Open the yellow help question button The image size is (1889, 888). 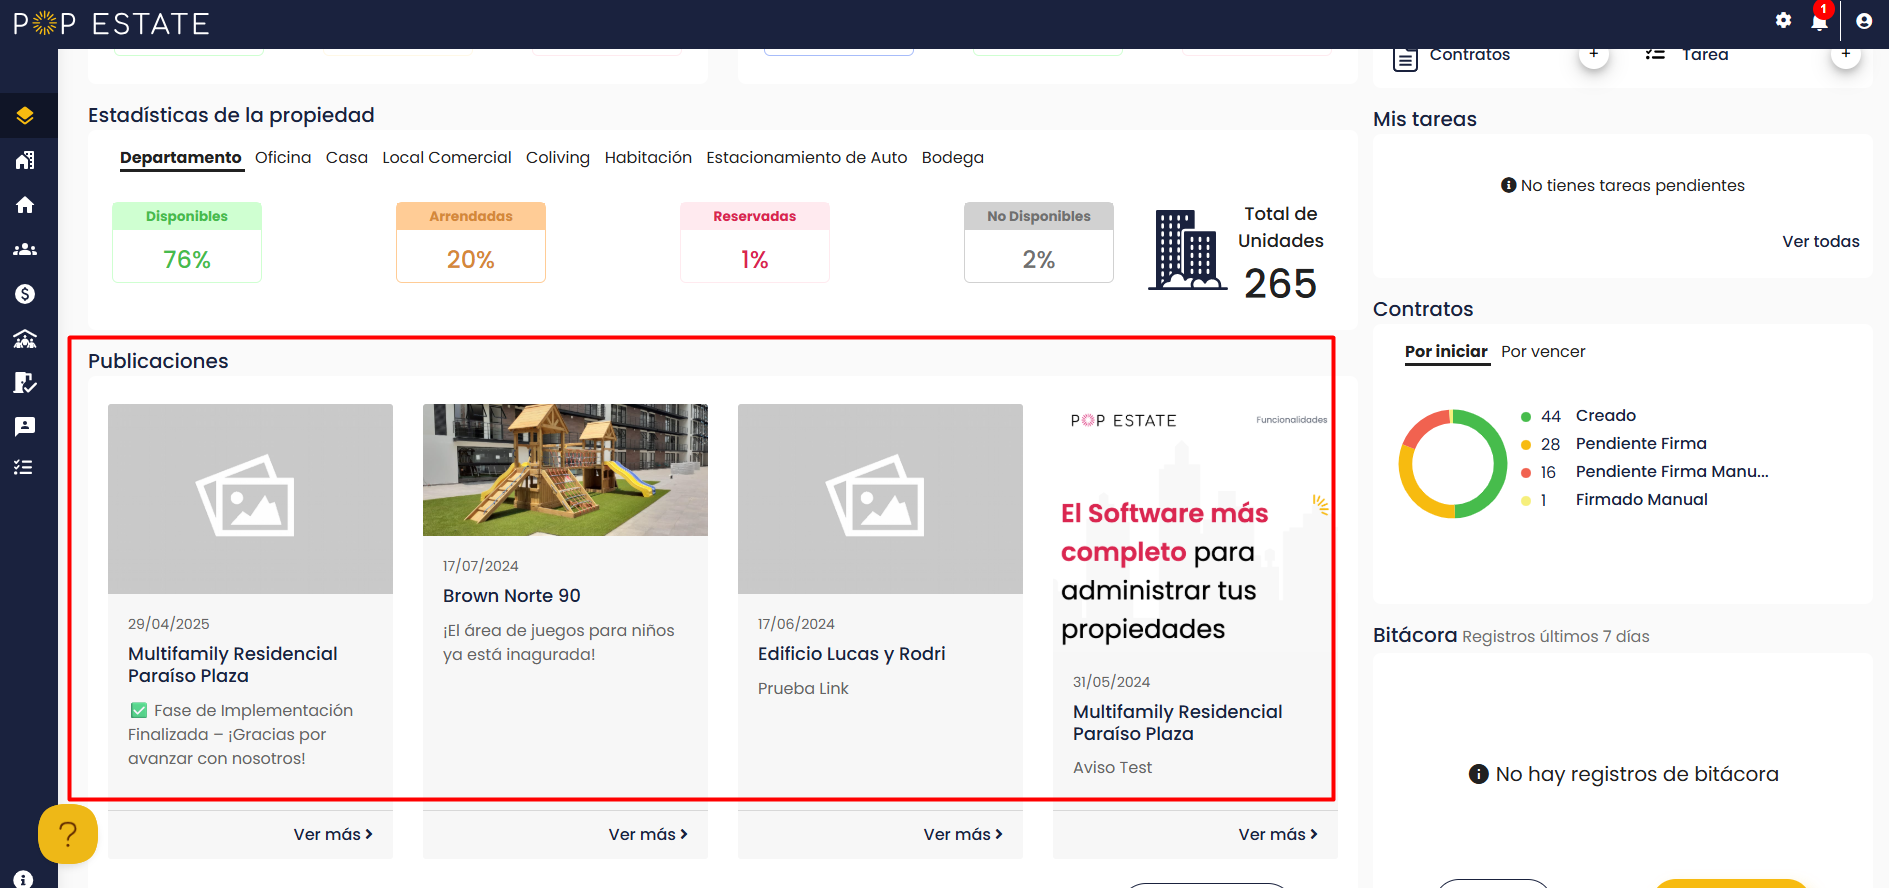68,833
